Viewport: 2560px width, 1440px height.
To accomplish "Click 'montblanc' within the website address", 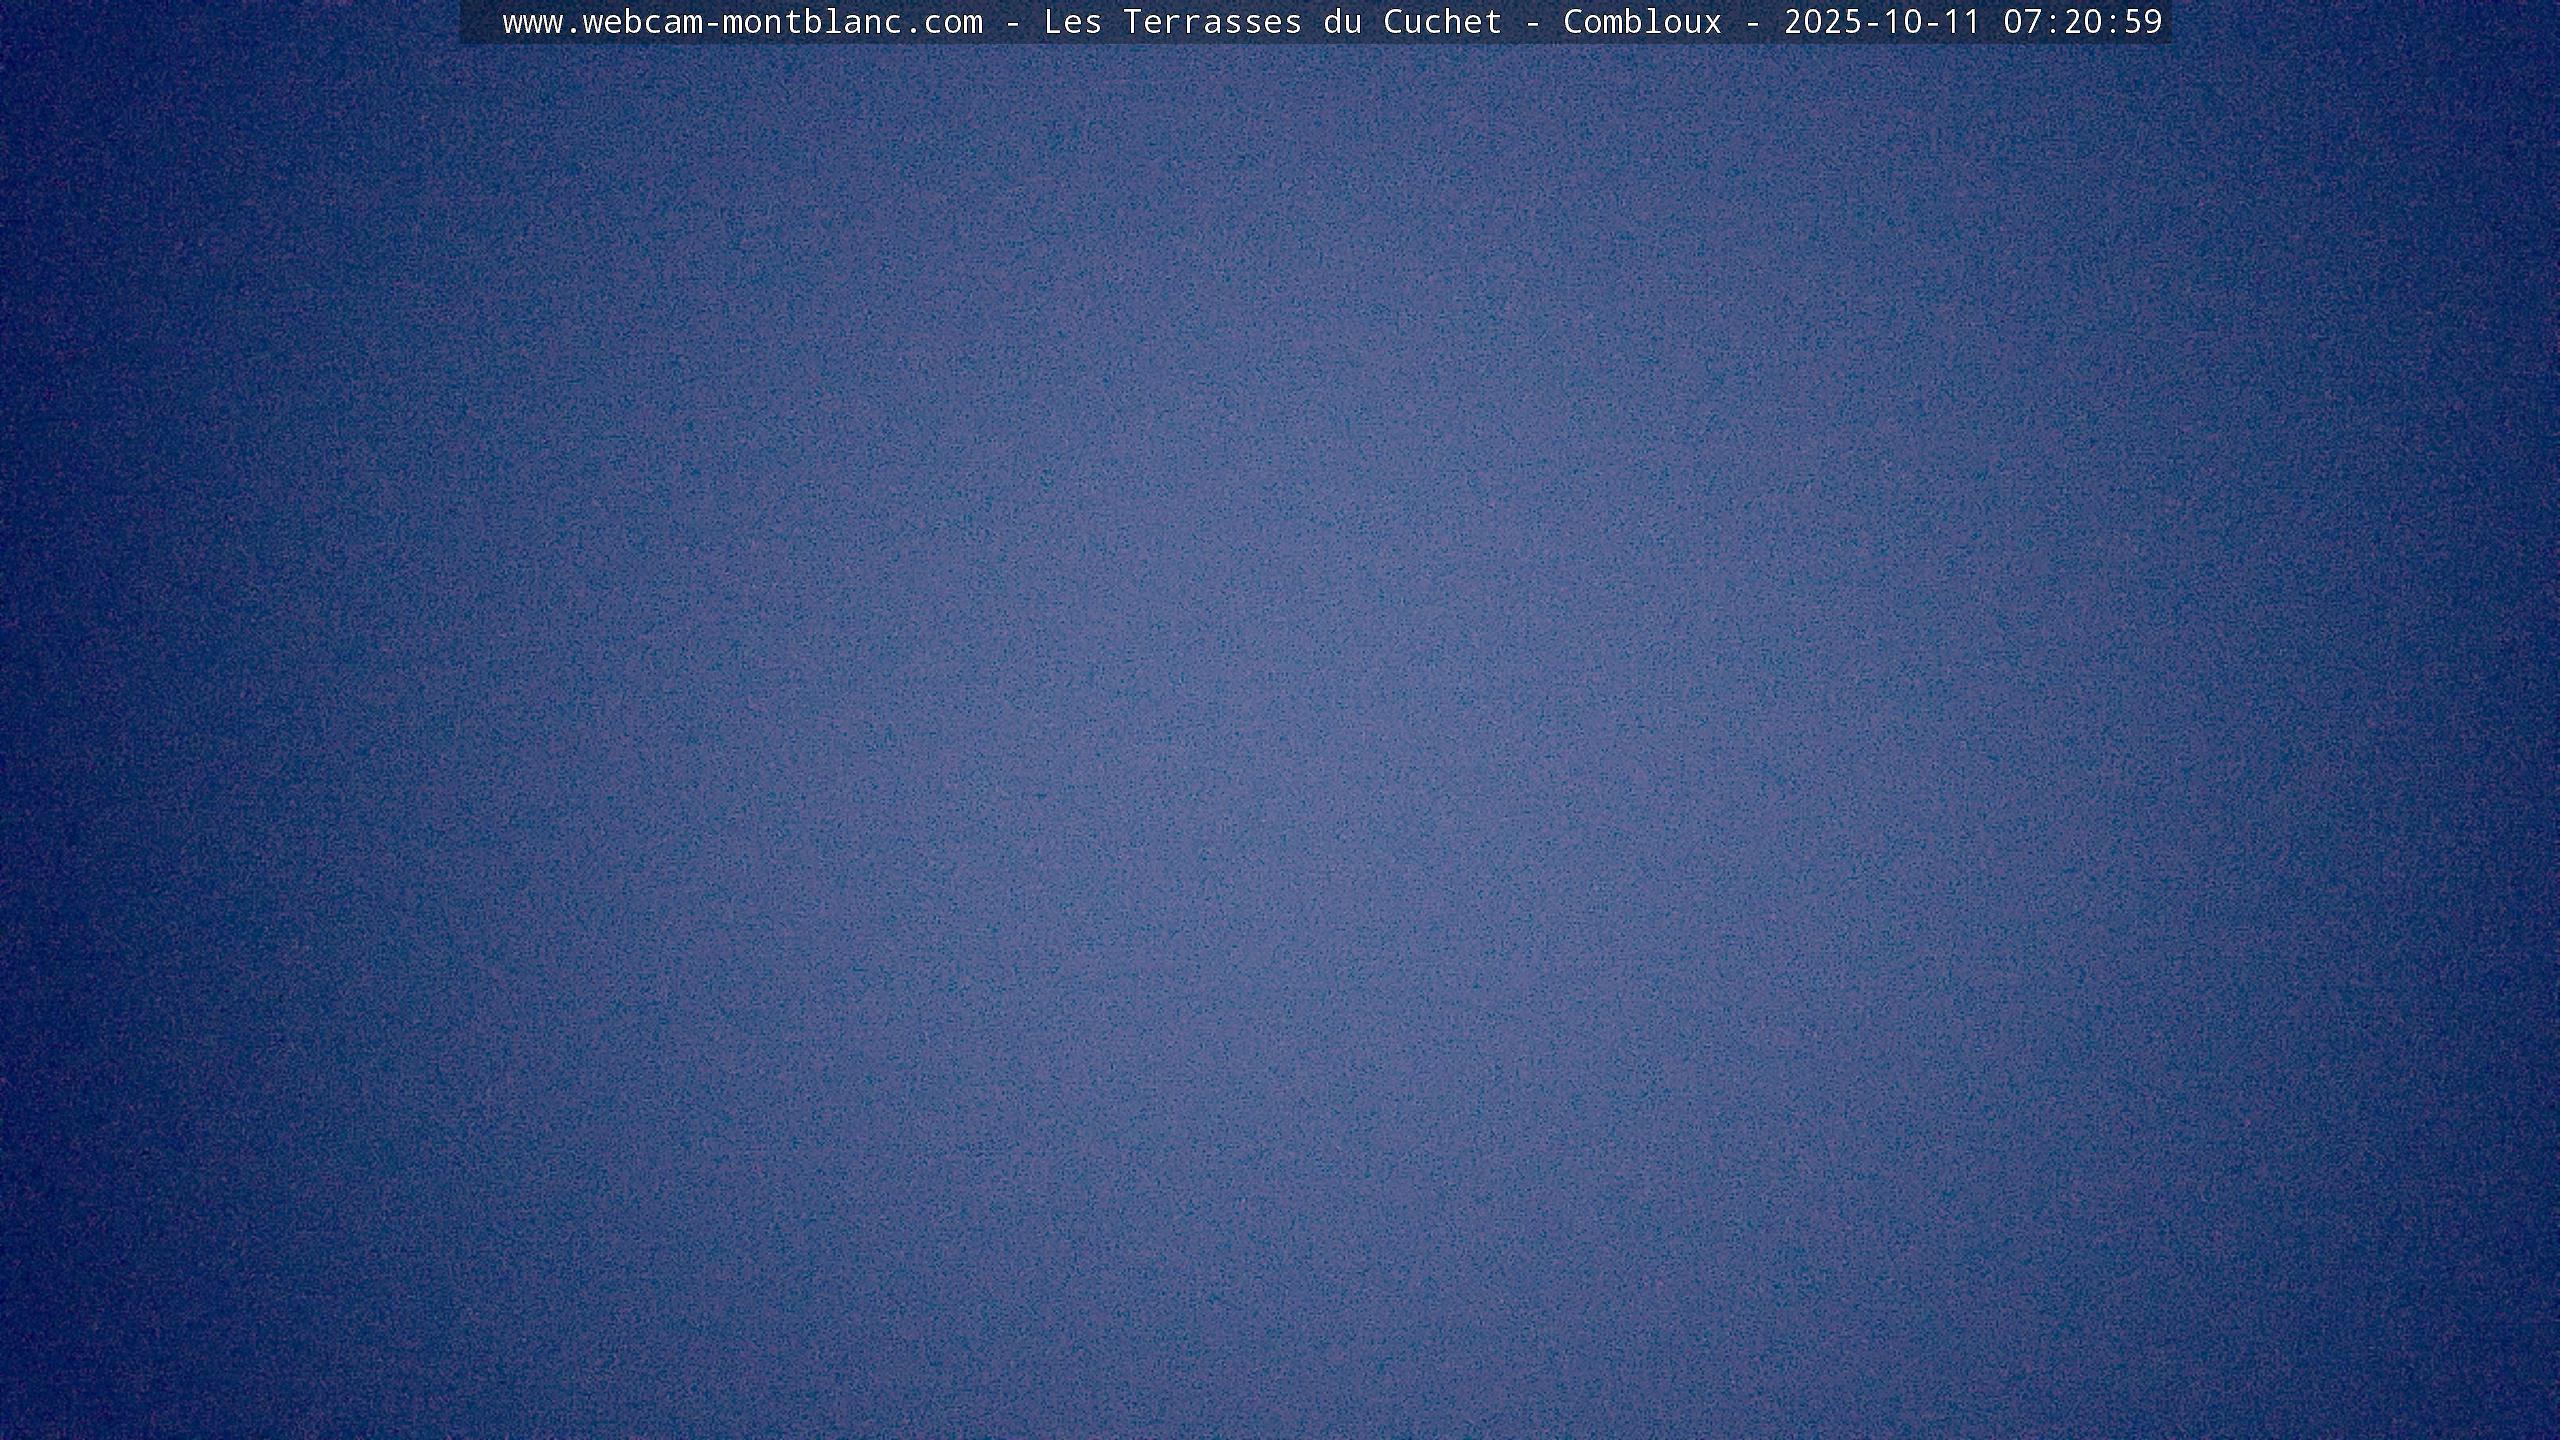I will pos(812,22).
